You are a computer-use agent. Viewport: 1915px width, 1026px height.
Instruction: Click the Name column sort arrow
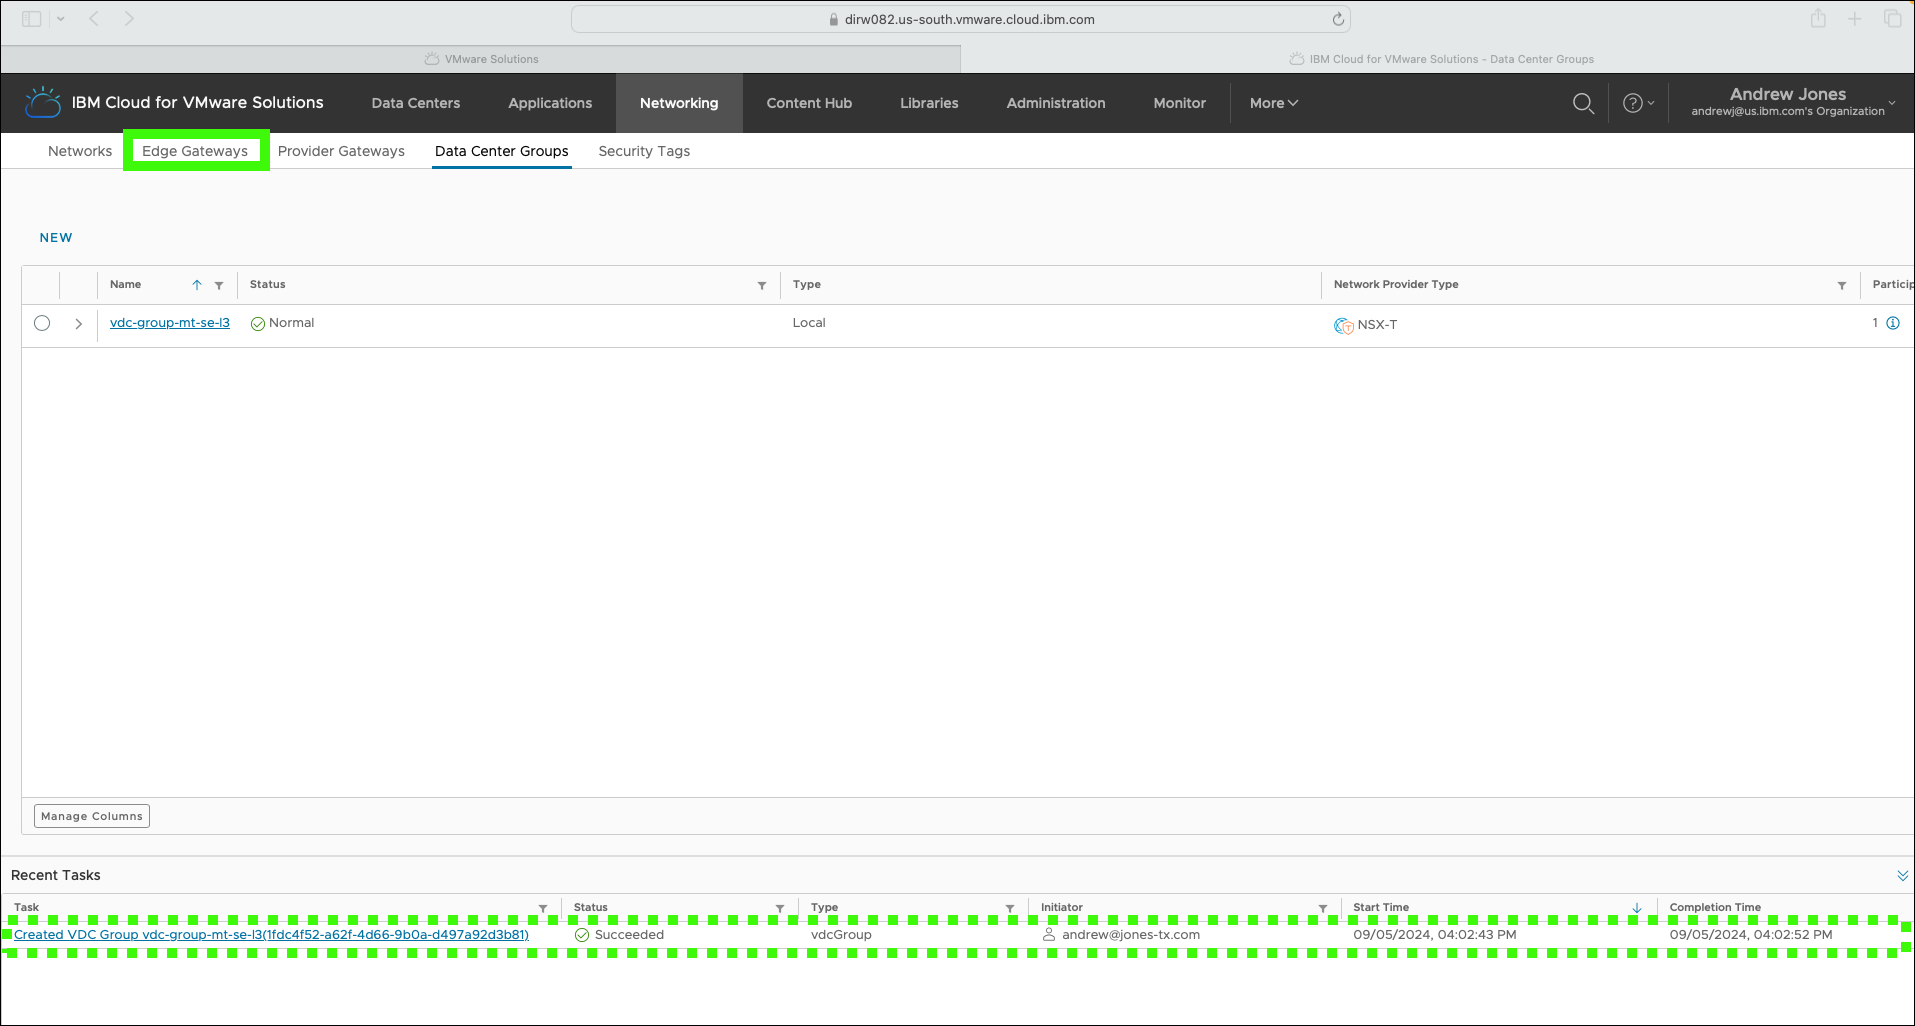[x=197, y=285]
